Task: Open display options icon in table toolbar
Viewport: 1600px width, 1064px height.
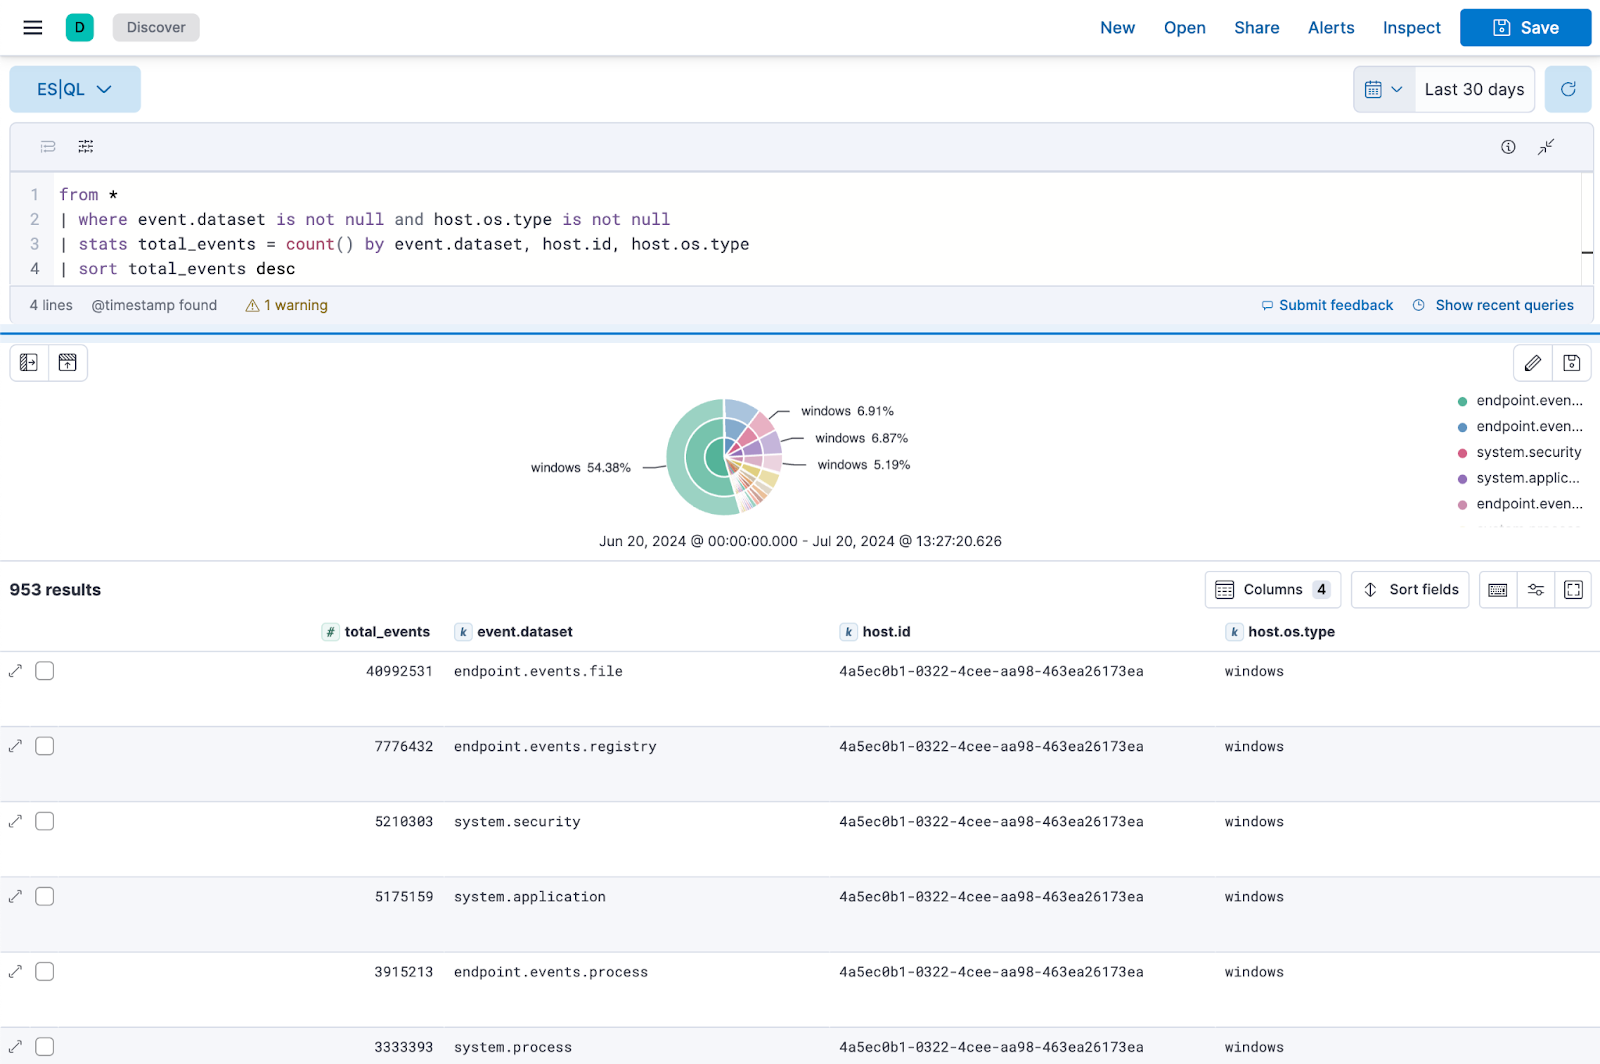Action: point(1536,590)
